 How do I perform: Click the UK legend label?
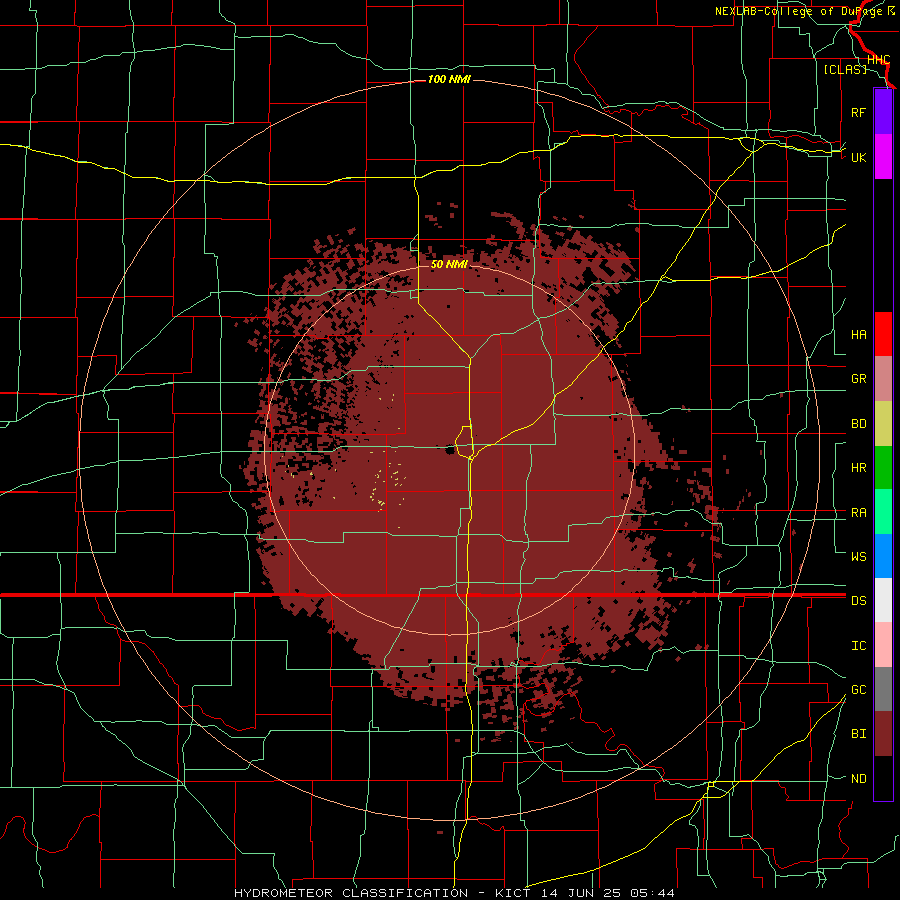coord(859,157)
